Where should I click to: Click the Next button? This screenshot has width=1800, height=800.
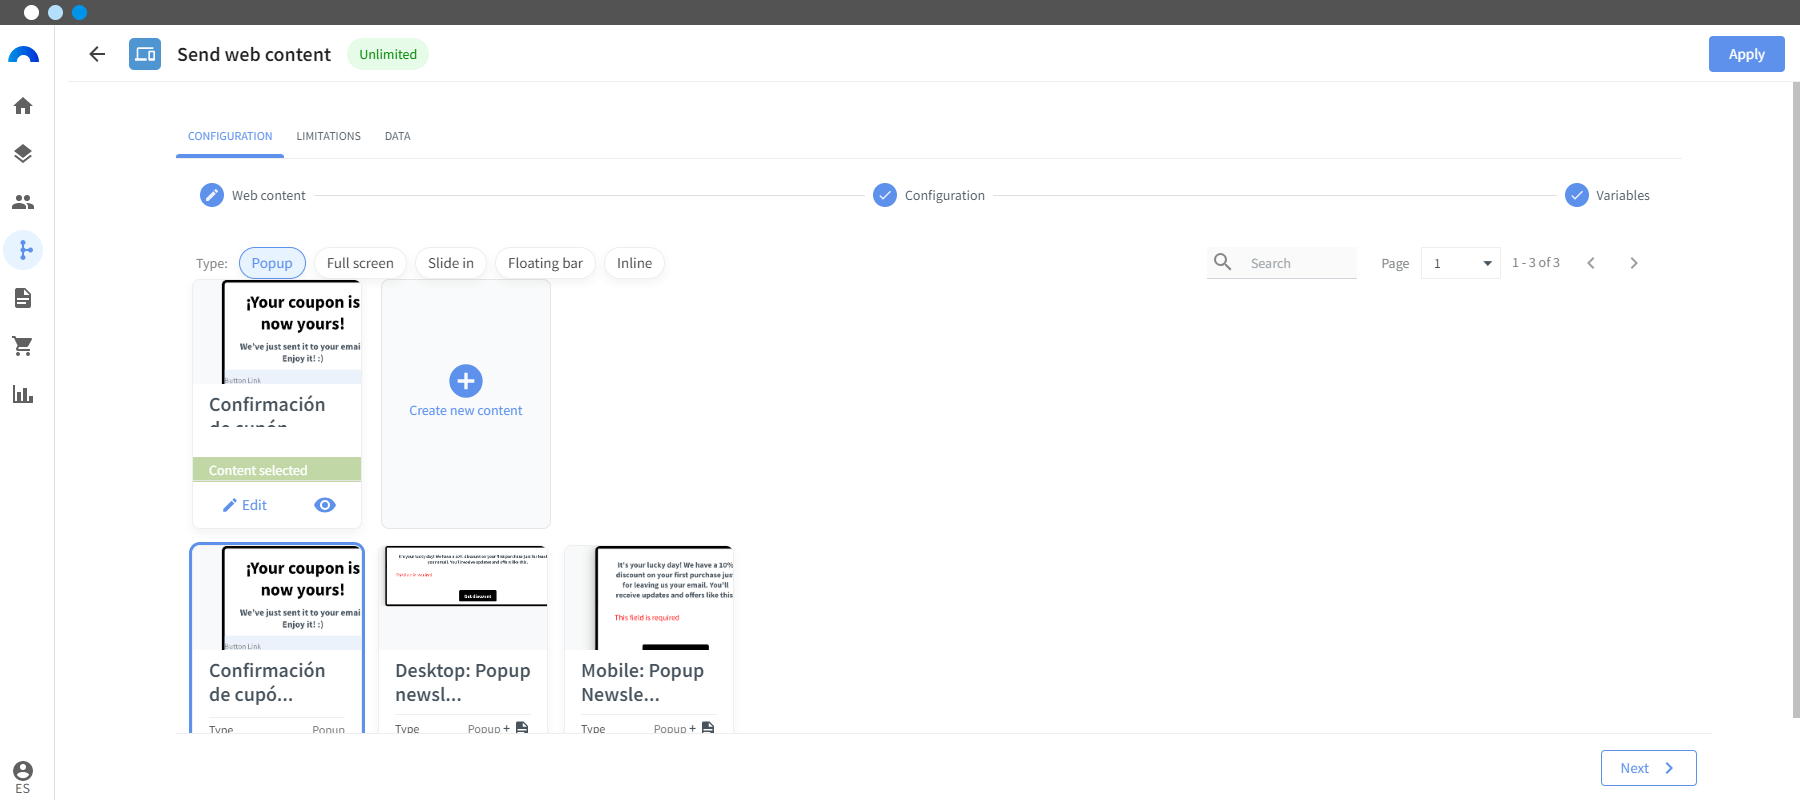tap(1648, 768)
